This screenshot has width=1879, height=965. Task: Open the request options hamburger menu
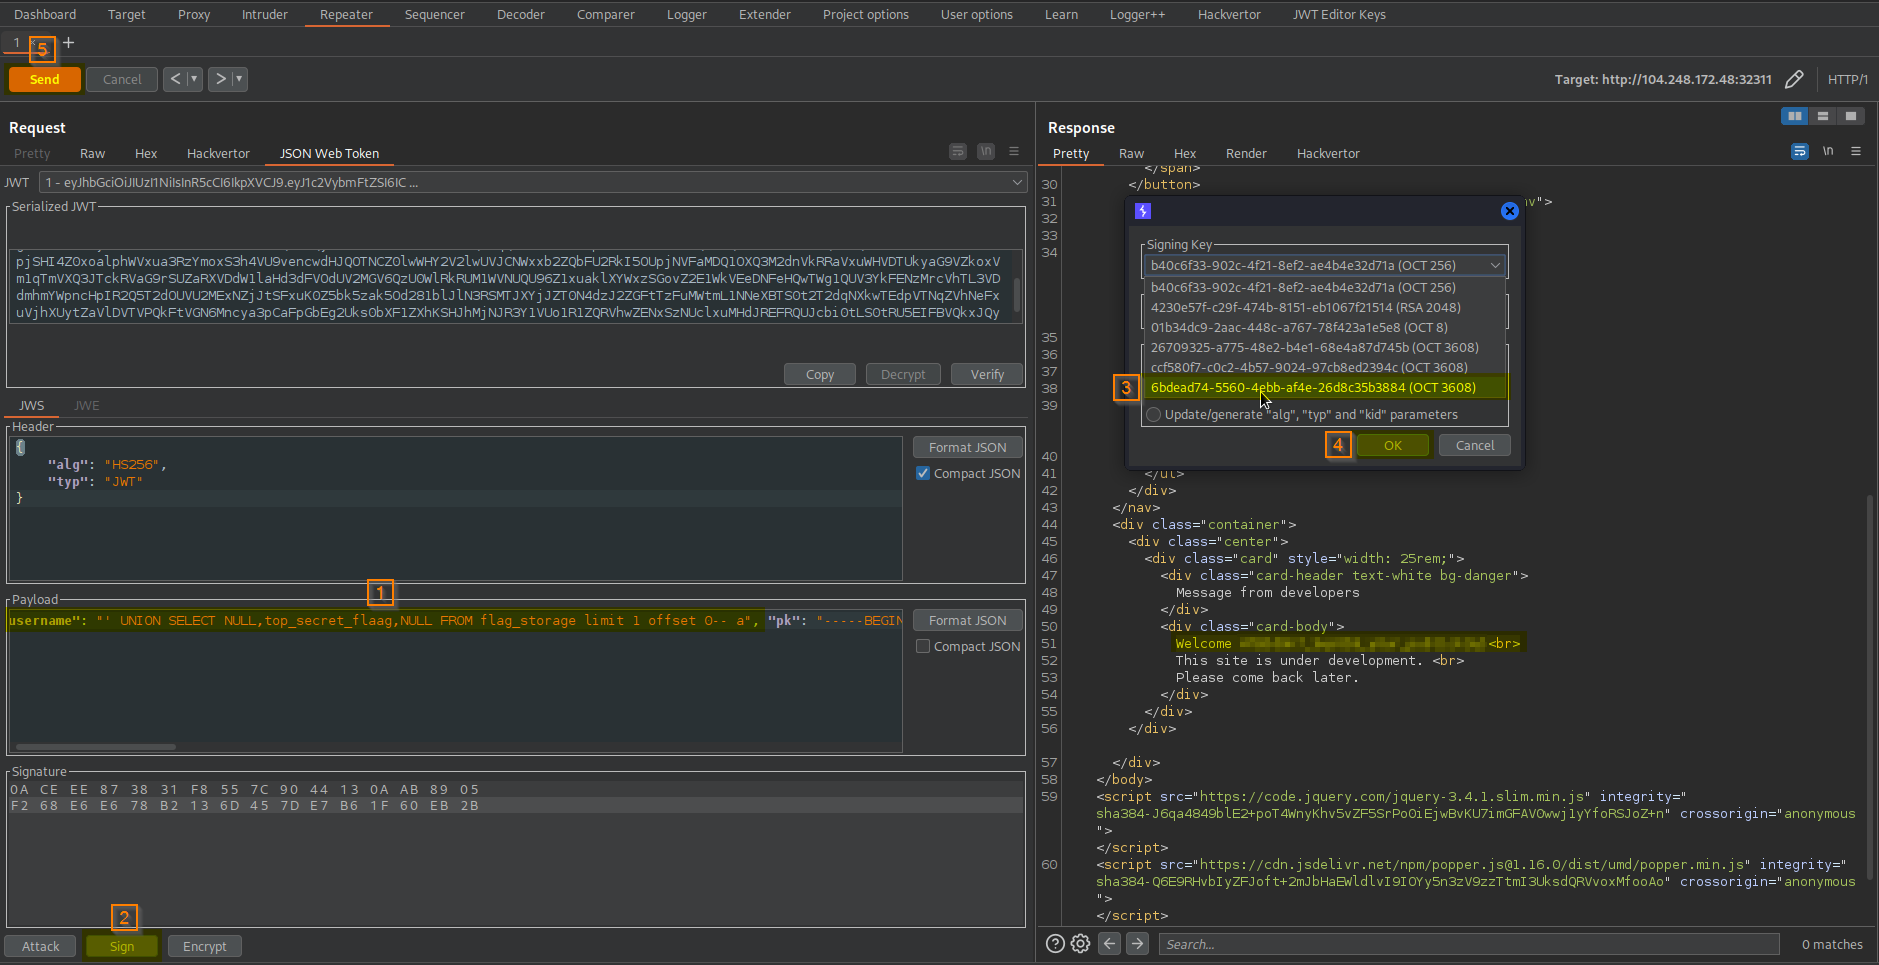[x=1014, y=151]
